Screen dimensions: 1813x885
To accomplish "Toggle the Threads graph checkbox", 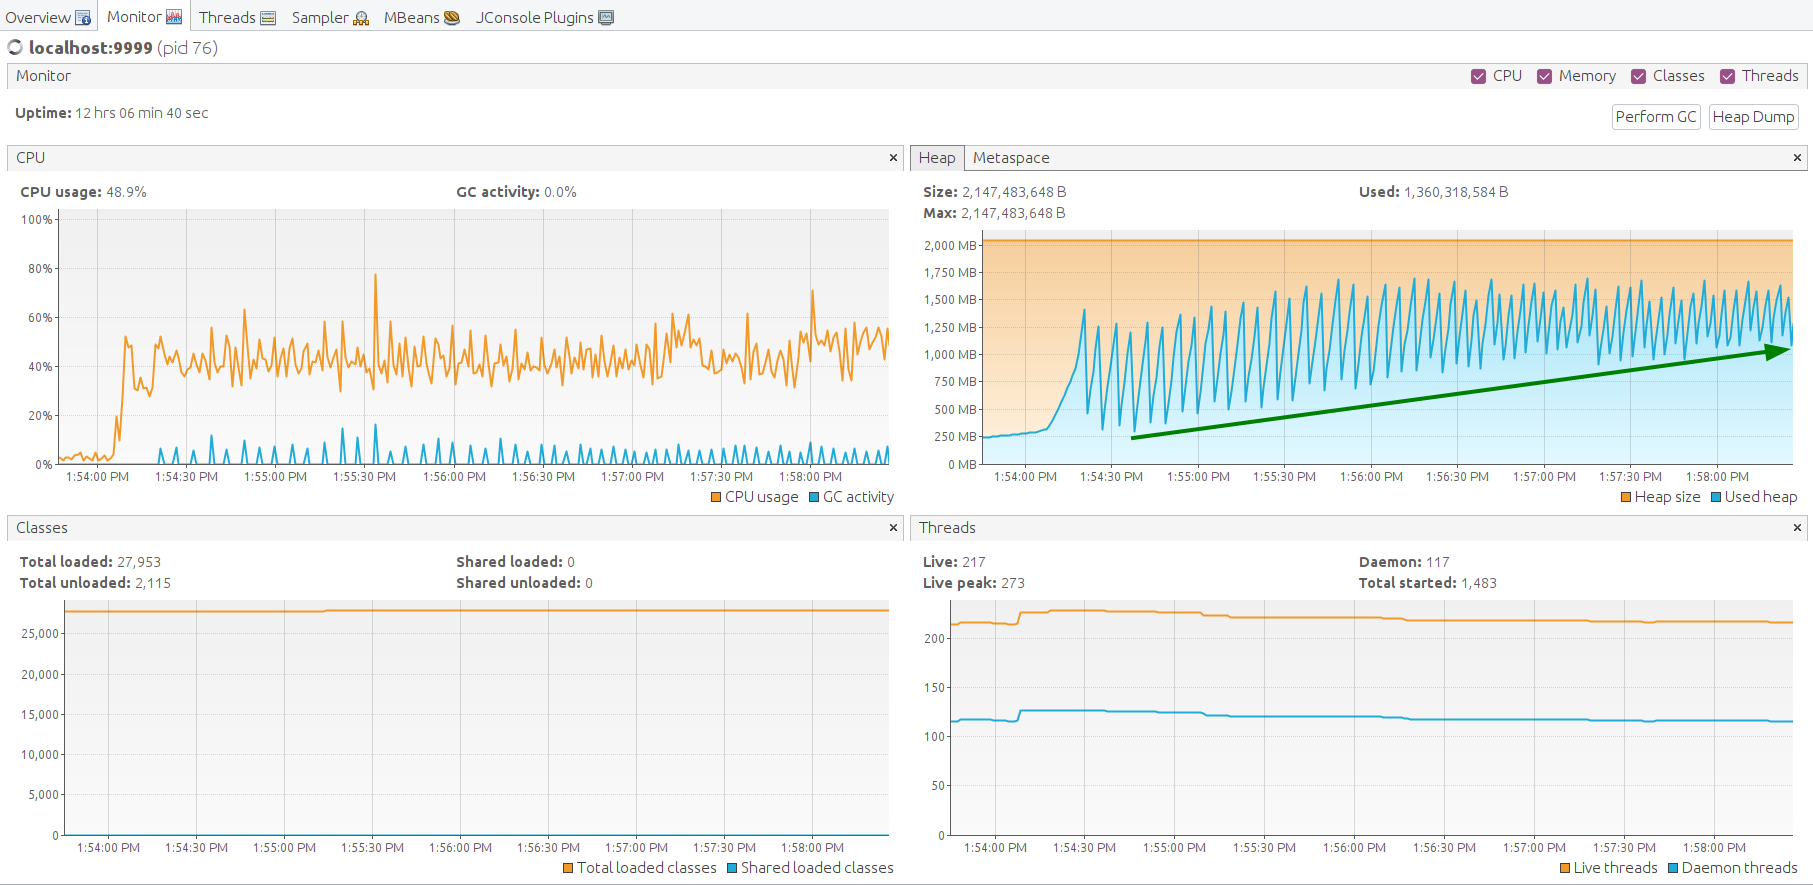I will tap(1727, 77).
